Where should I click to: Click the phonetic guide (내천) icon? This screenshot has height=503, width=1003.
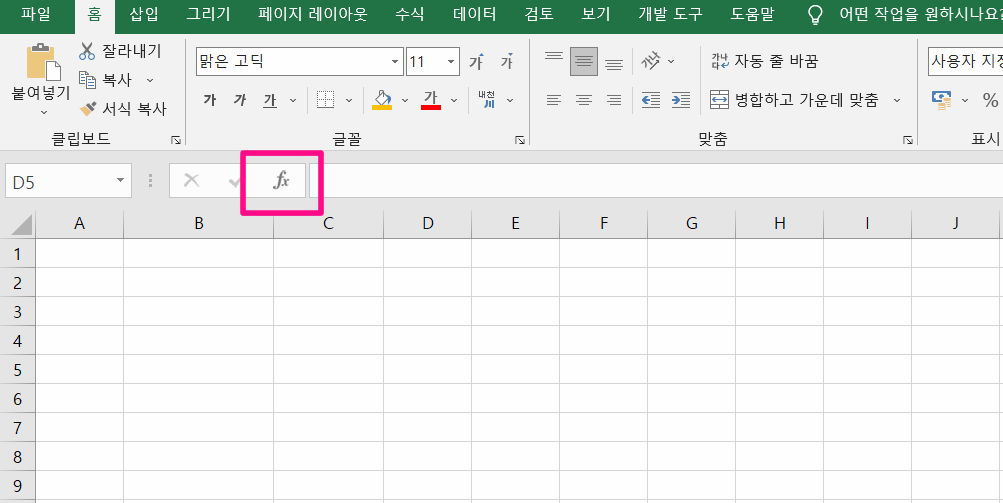click(x=487, y=100)
